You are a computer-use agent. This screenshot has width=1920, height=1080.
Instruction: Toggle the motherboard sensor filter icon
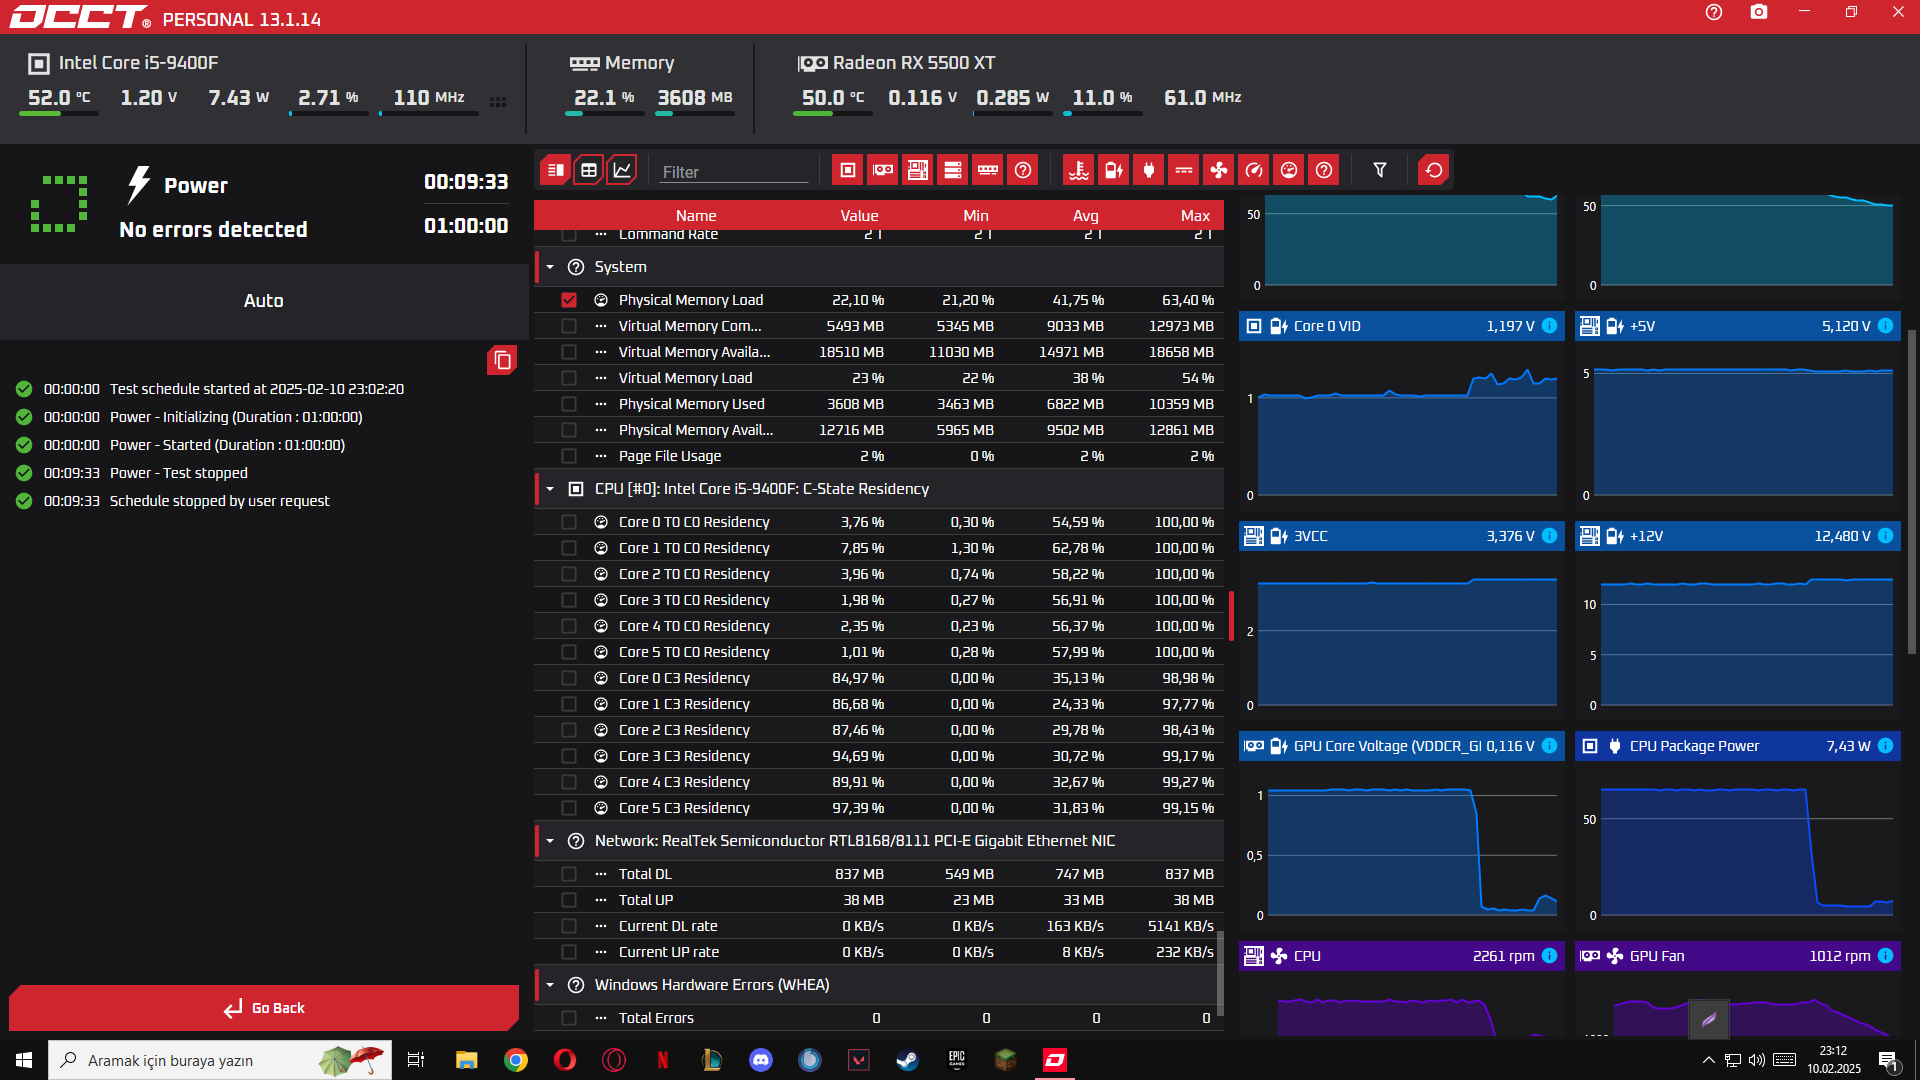(917, 170)
